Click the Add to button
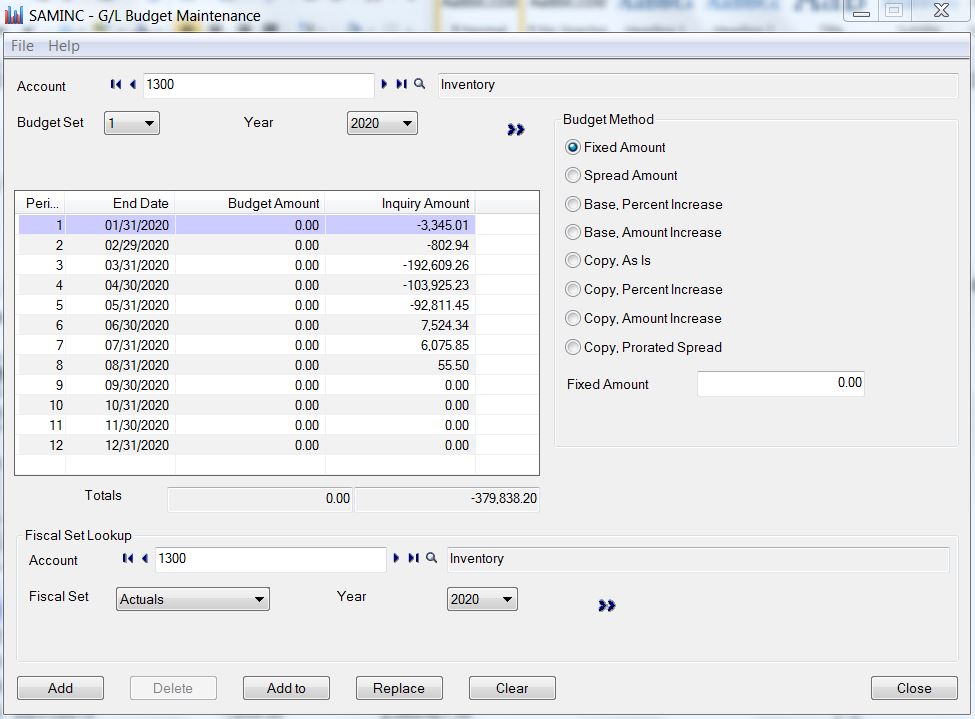975x719 pixels. [x=286, y=688]
